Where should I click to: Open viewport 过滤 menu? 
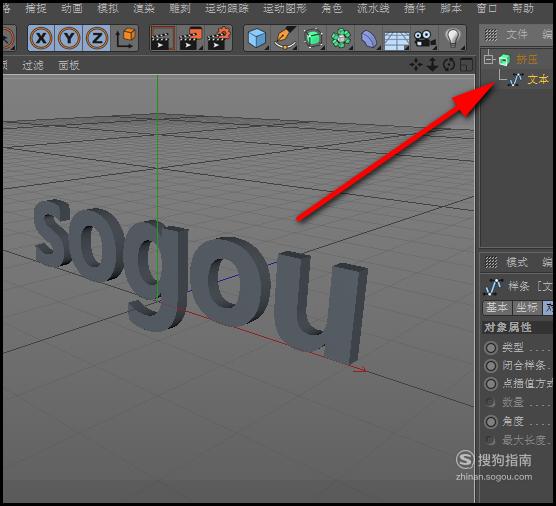tap(33, 65)
